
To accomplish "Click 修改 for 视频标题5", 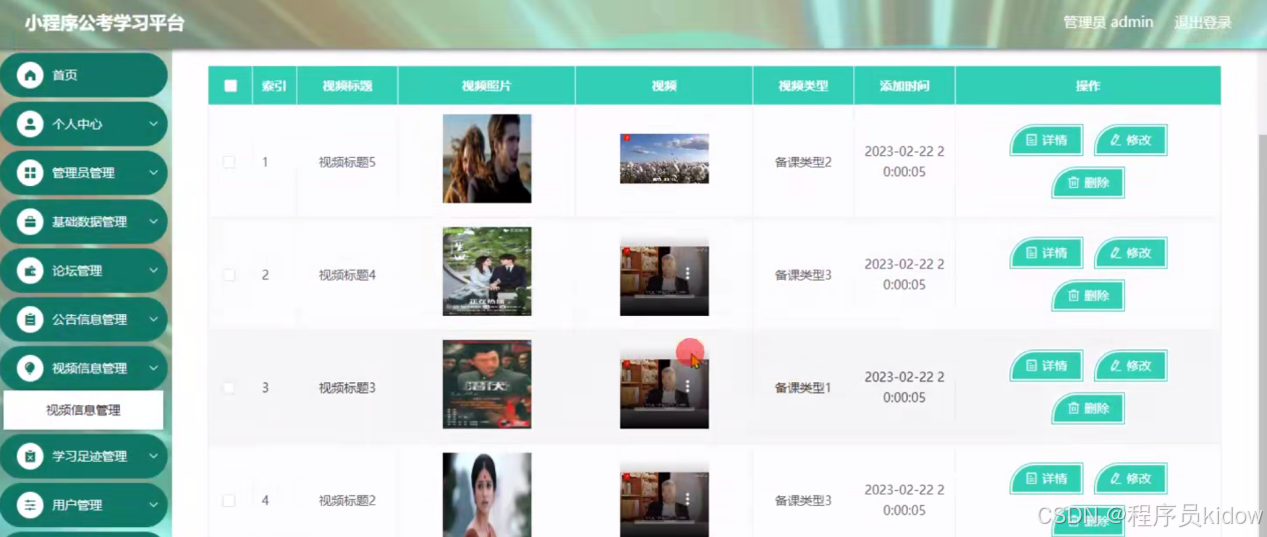I will (1130, 140).
